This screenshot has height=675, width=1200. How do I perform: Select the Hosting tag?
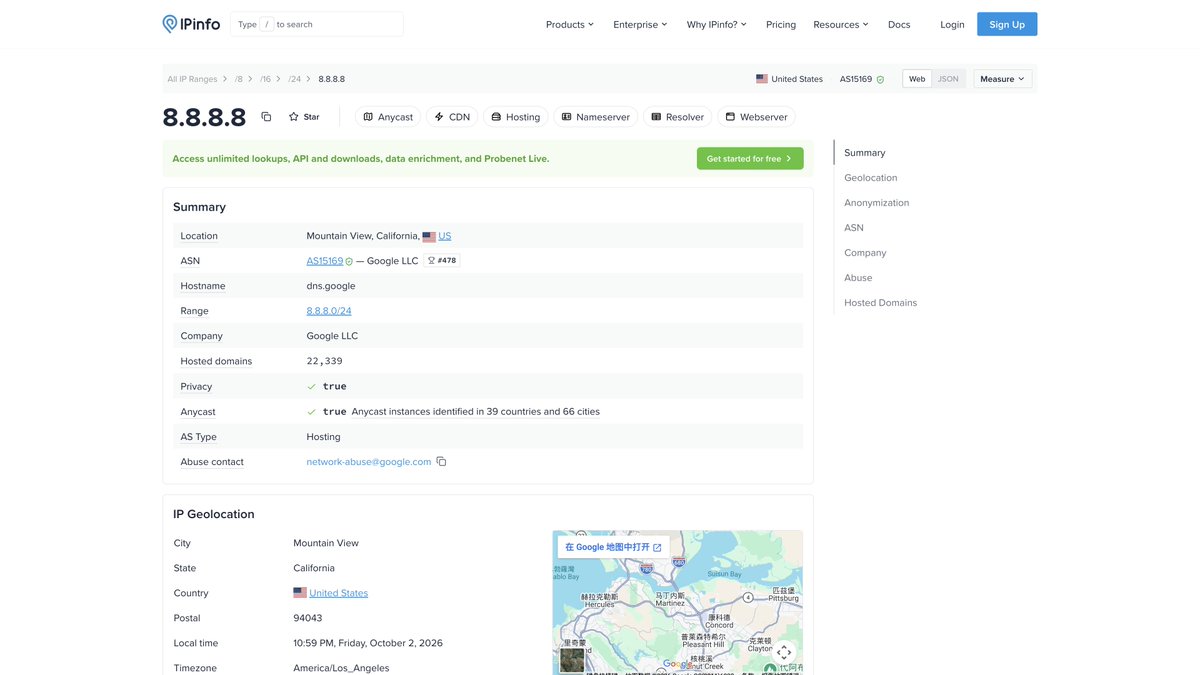coord(516,117)
